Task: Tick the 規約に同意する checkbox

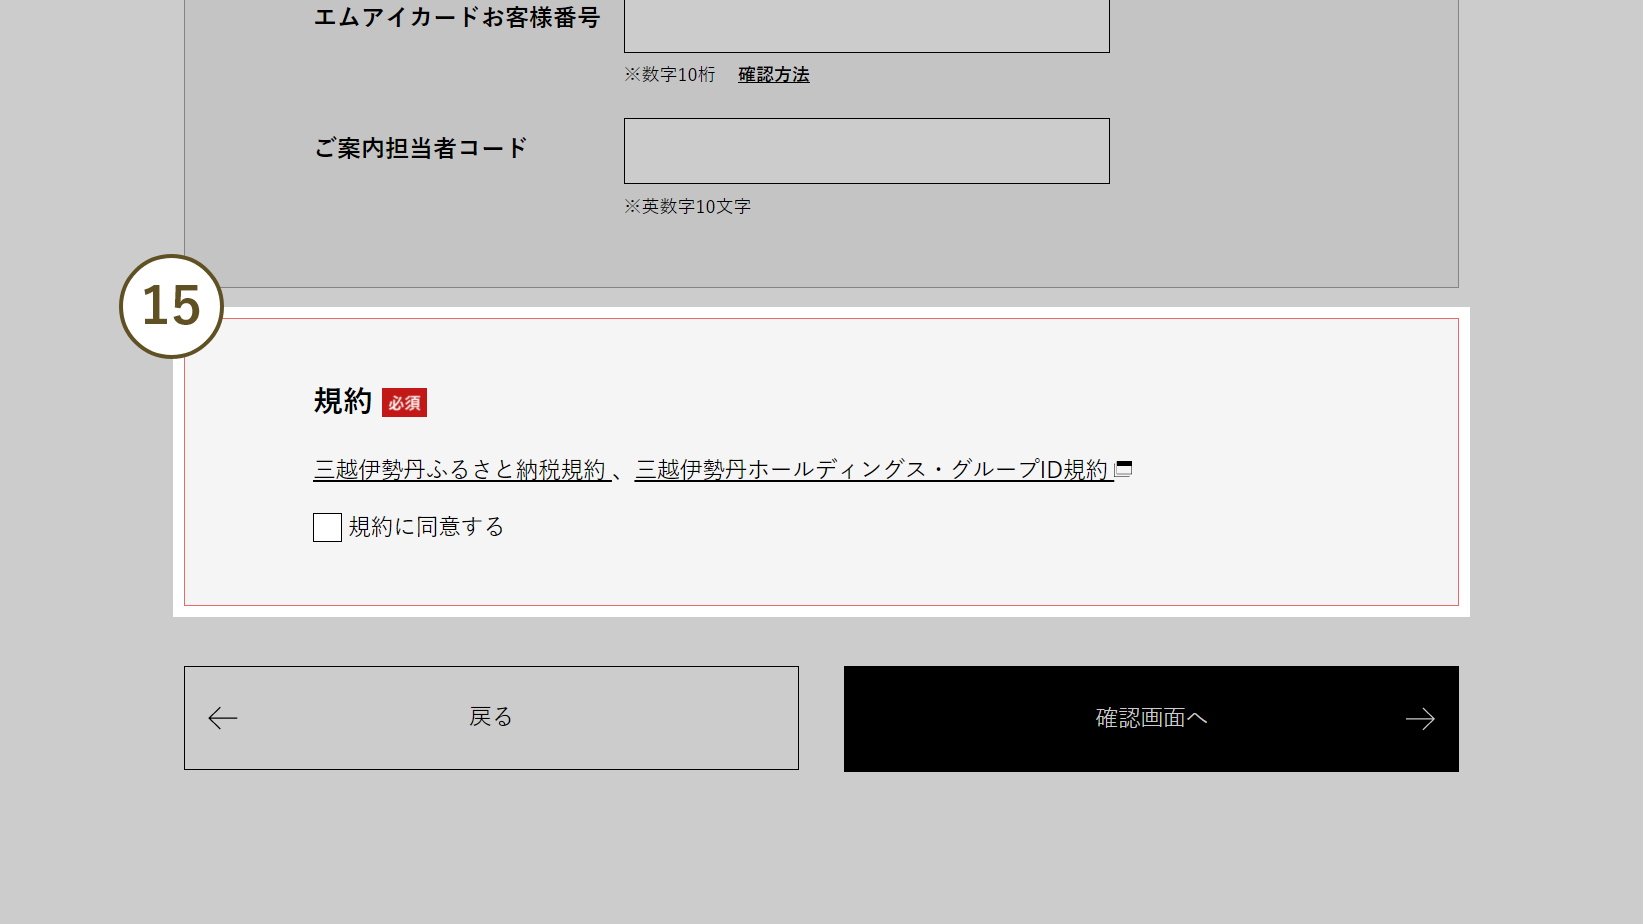Action: 327,527
